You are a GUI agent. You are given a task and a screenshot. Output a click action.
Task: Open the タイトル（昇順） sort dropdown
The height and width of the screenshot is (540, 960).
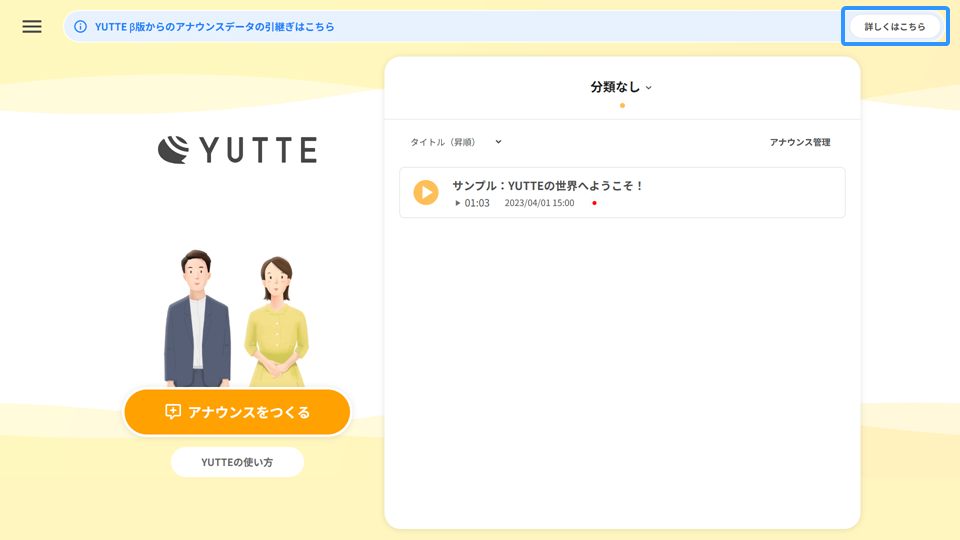pyautogui.click(x=456, y=142)
